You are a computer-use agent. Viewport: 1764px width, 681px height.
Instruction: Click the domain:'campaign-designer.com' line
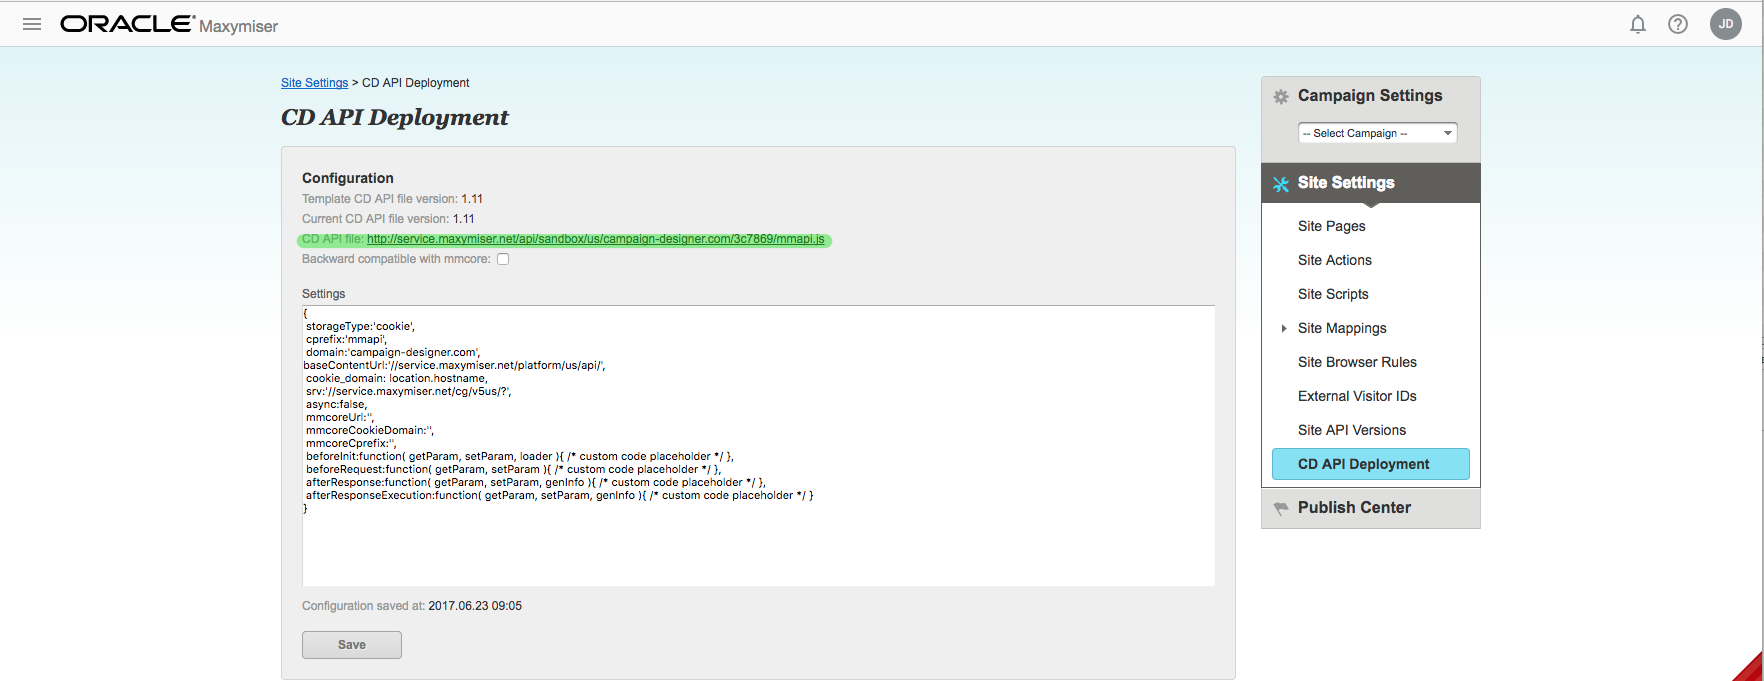(x=393, y=352)
